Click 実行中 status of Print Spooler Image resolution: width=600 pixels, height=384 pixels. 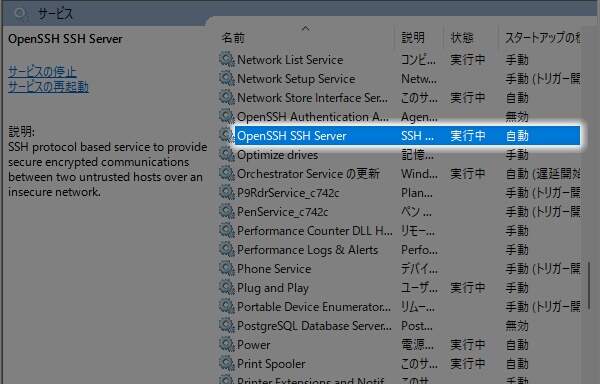coord(468,364)
